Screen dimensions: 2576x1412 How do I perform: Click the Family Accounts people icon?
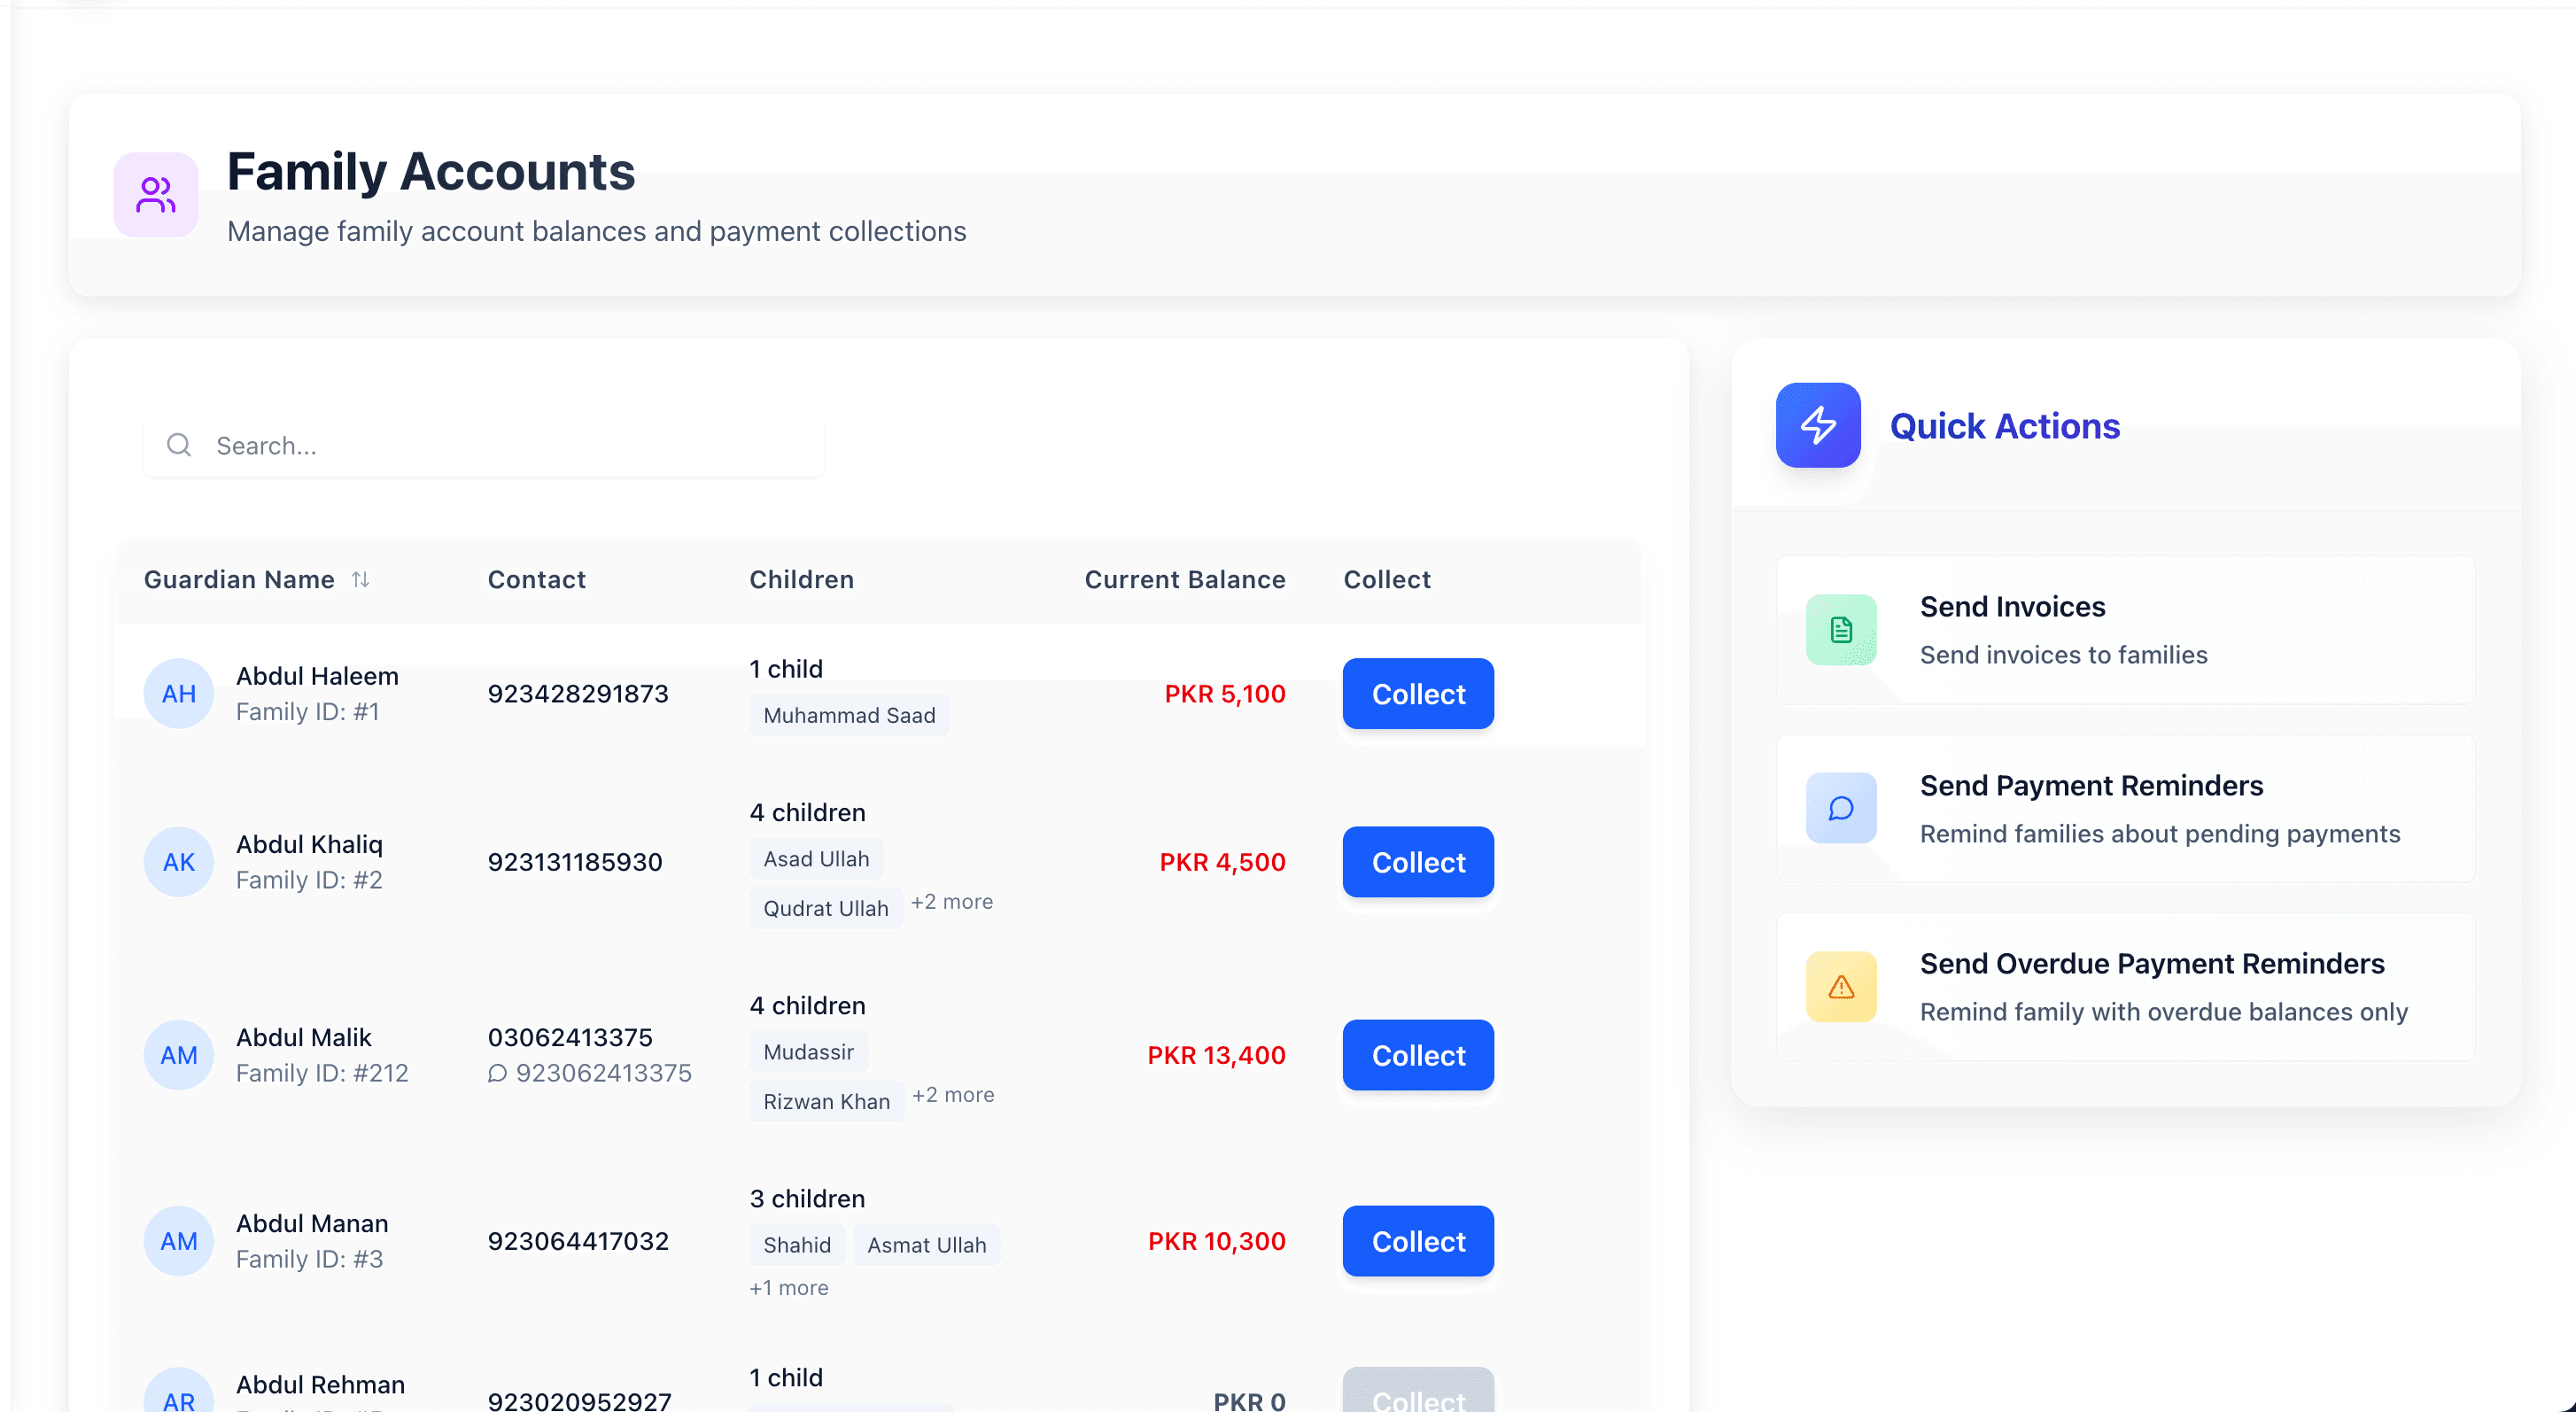156,195
